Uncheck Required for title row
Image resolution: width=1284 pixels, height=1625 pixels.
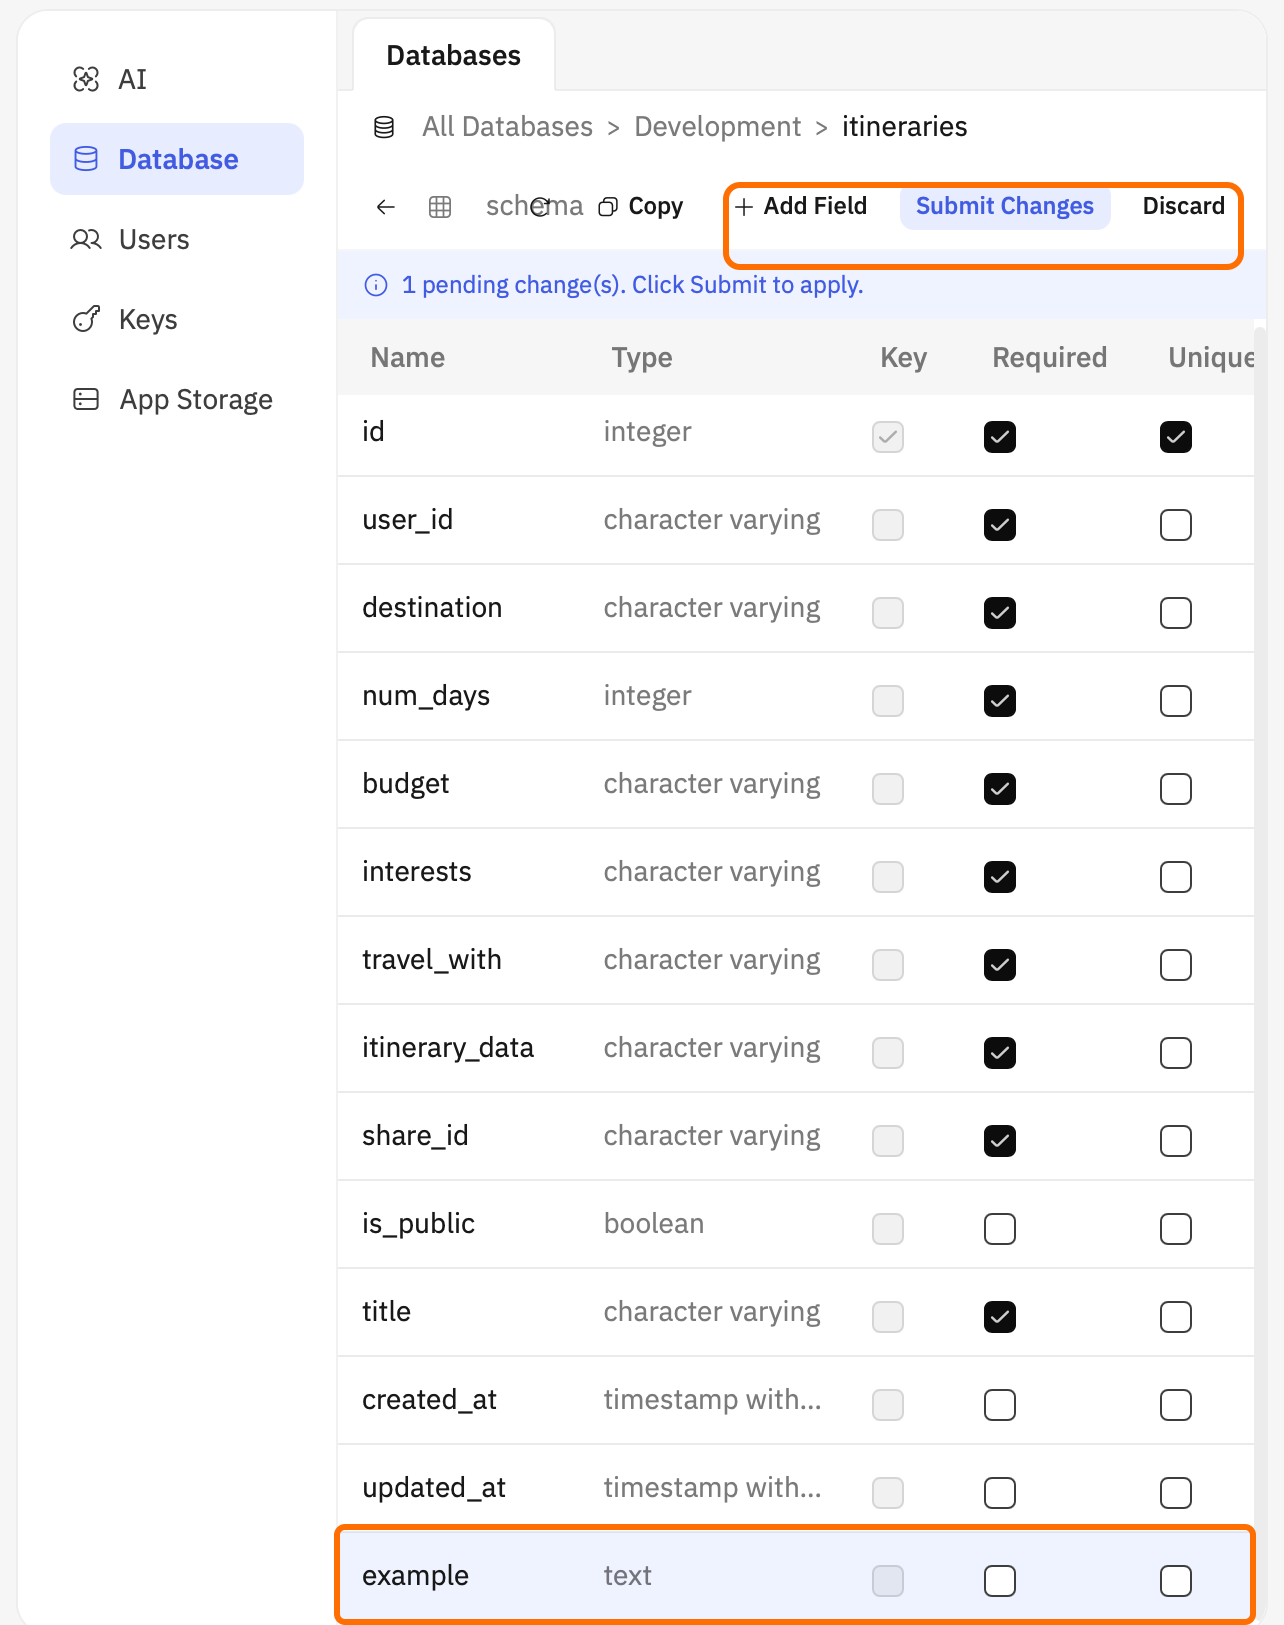coord(1000,1317)
